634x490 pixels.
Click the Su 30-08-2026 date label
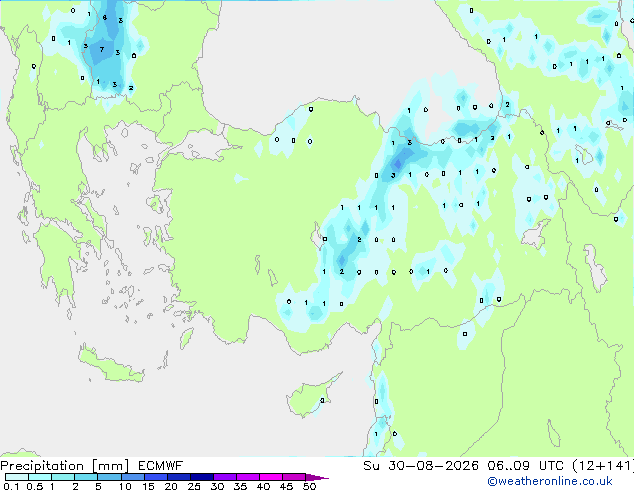[421, 466]
